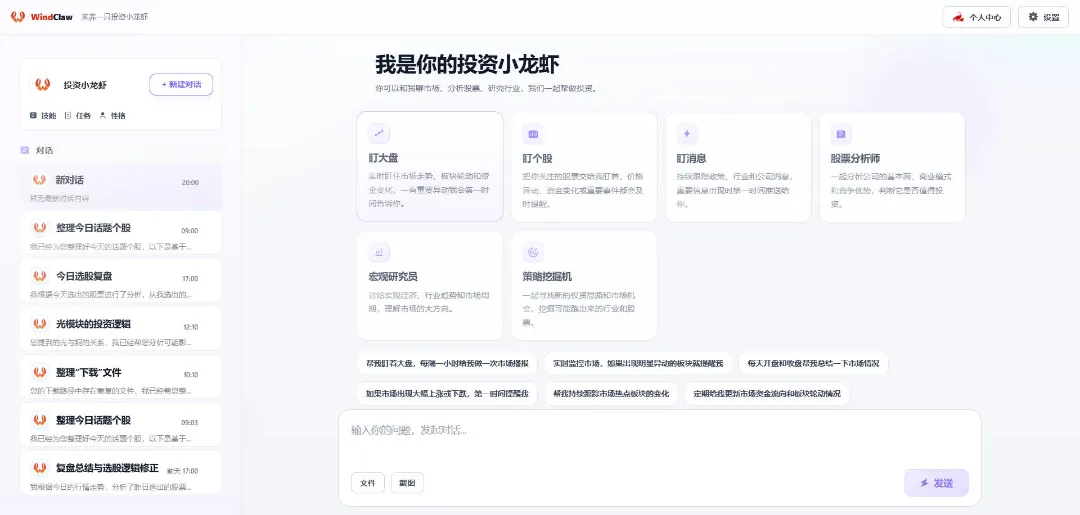Open 设置 settings button

1043,17
